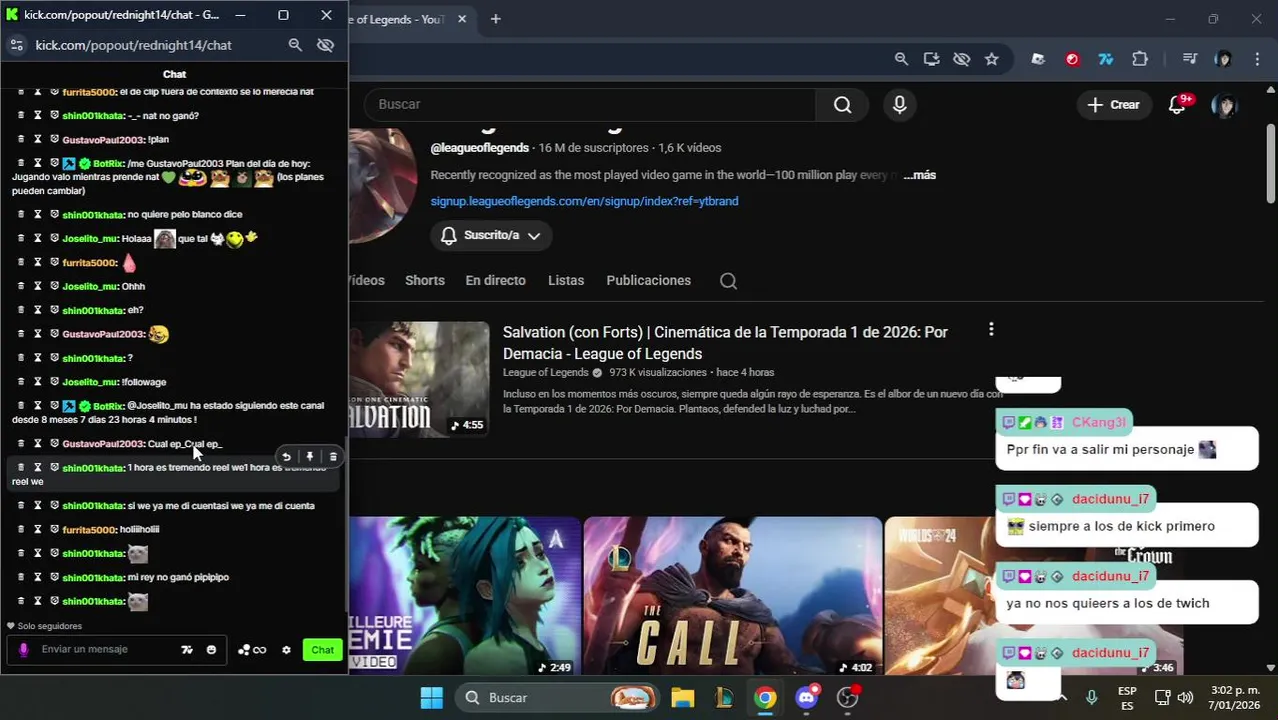Screen dimensions: 1278x720
Task: Open the Shorts channel tab
Action: click(425, 281)
